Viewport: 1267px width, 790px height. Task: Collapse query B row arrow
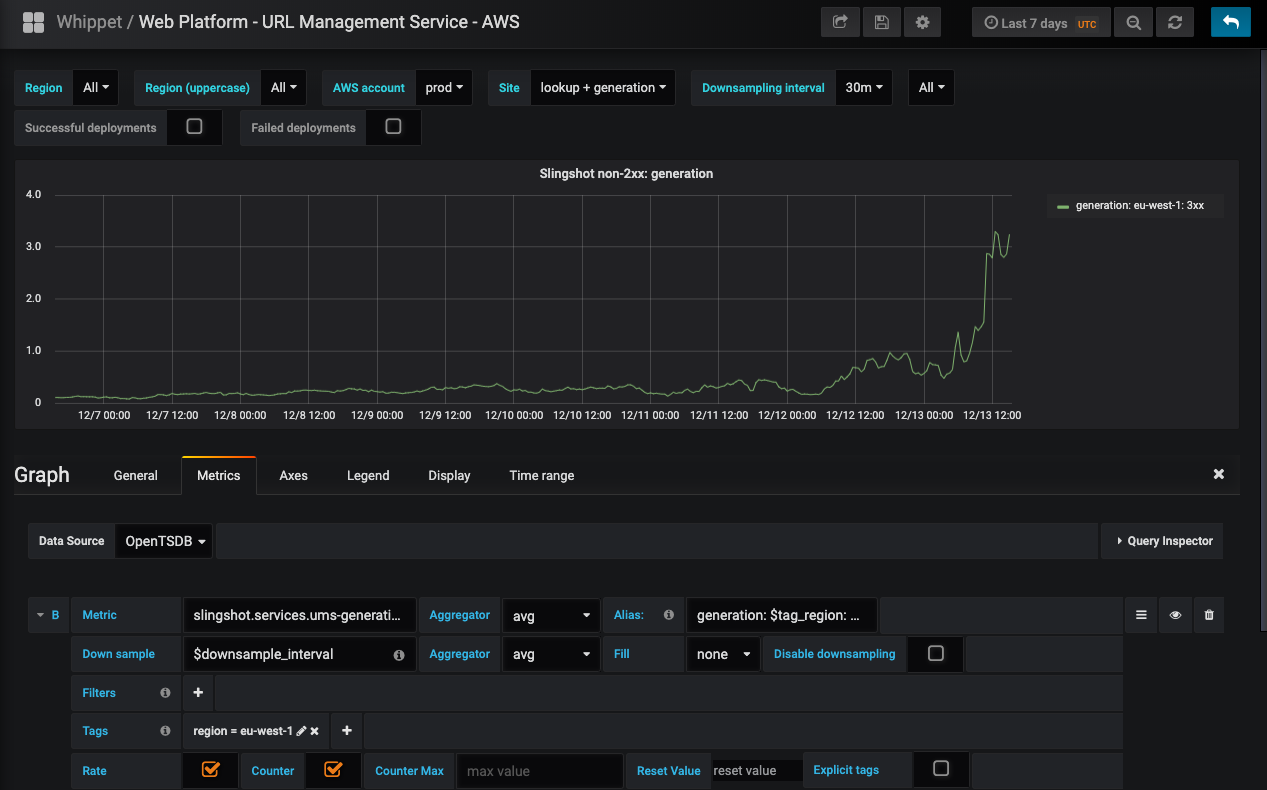pyautogui.click(x=41, y=615)
